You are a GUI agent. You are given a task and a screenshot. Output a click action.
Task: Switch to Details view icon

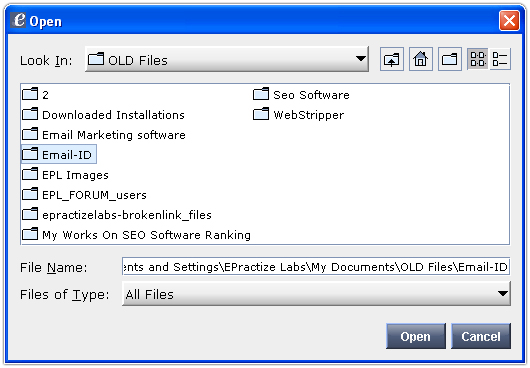tap(500, 59)
